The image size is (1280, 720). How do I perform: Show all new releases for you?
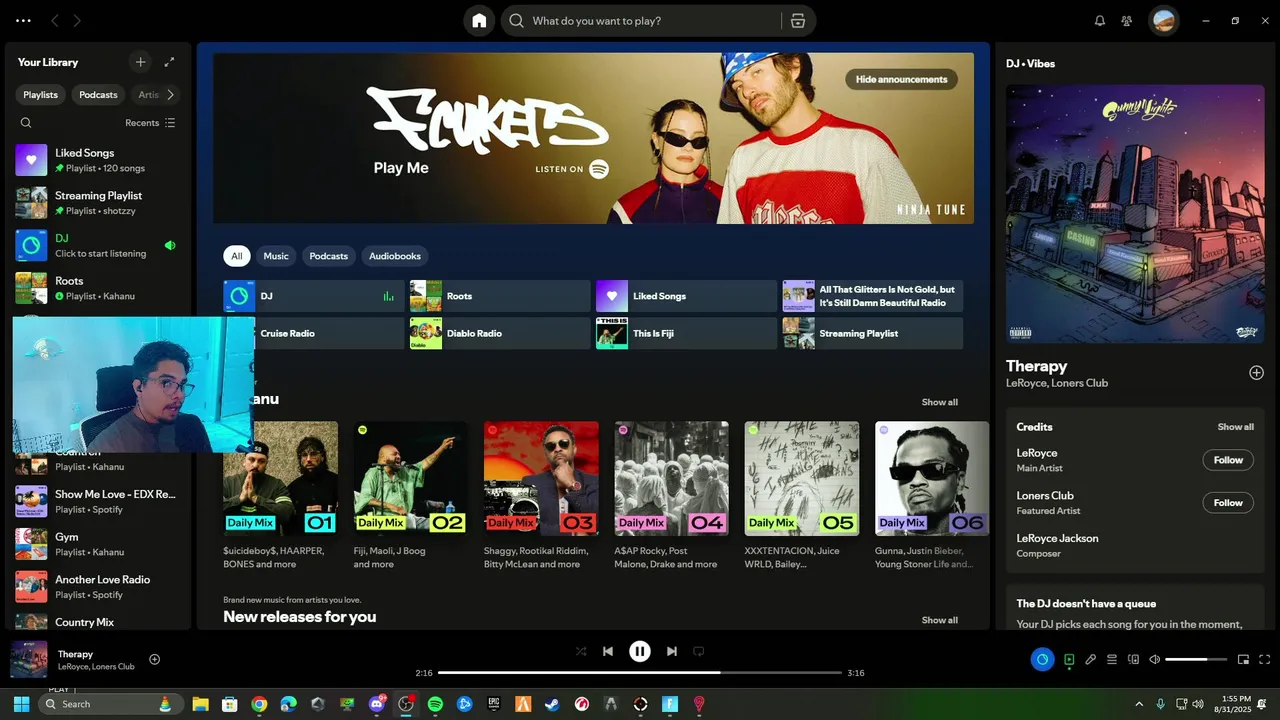click(x=939, y=620)
